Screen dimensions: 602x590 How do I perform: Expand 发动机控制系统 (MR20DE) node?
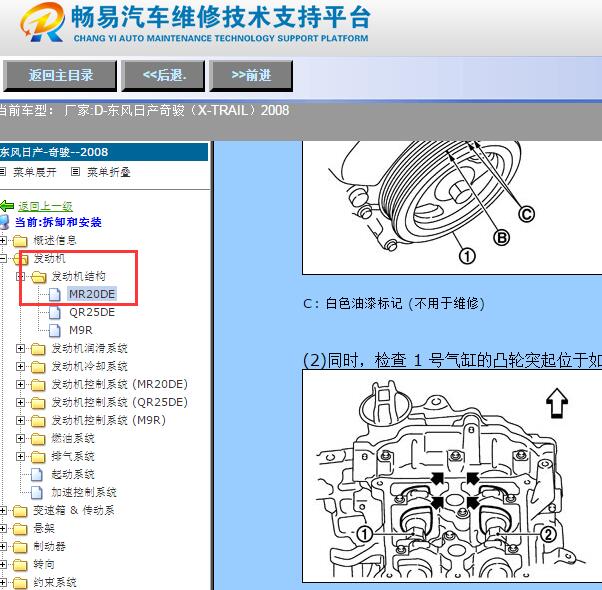pos(20,384)
